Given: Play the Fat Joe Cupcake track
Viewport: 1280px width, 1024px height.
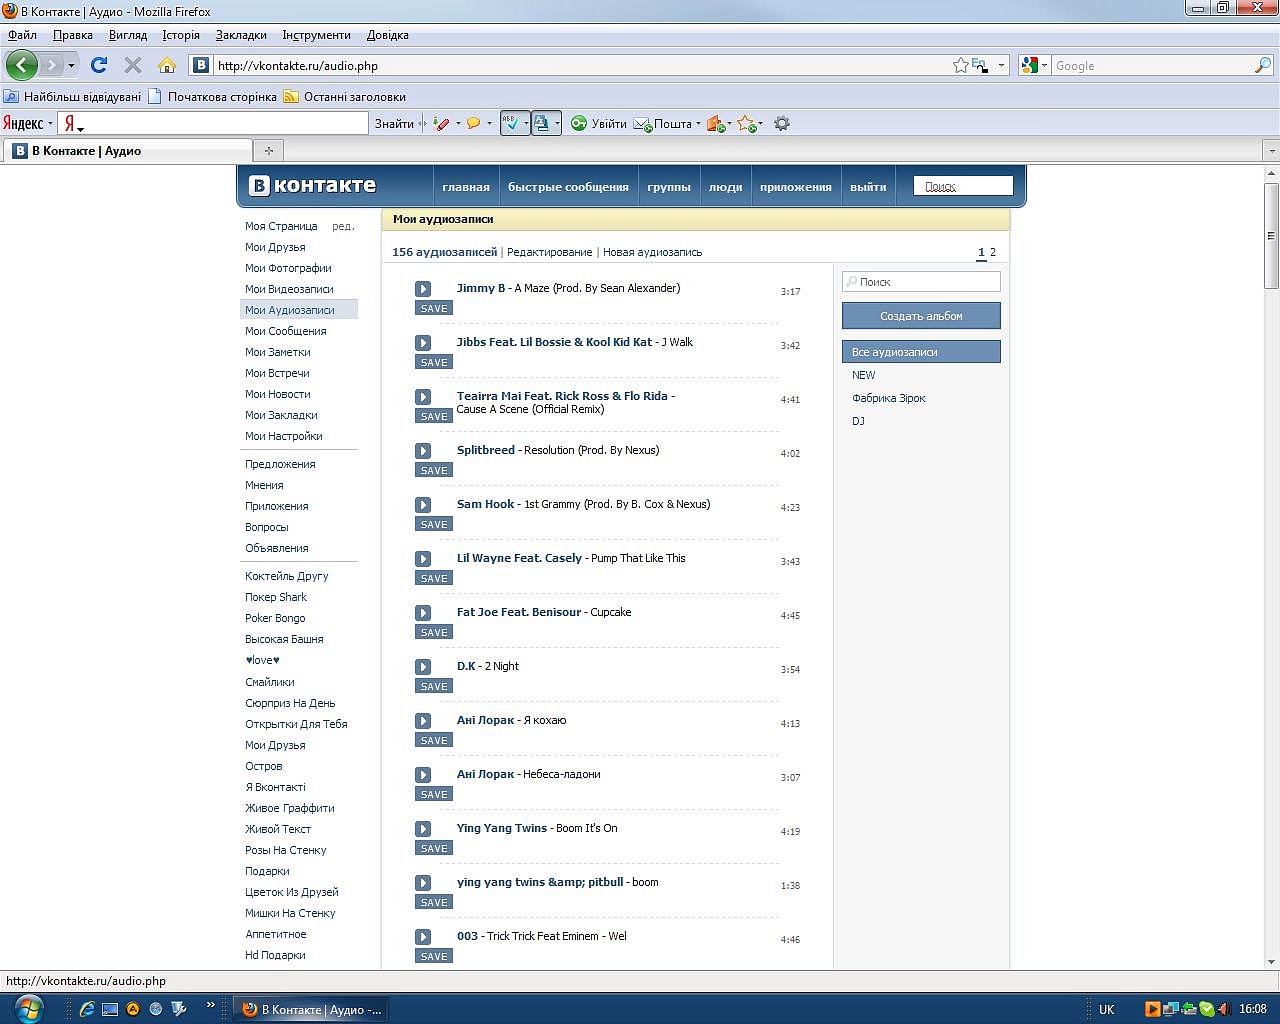Looking at the screenshot, I should (423, 613).
